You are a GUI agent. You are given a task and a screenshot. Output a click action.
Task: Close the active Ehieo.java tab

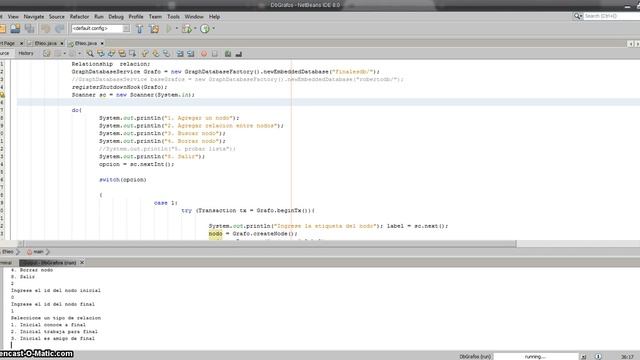click(x=102, y=43)
